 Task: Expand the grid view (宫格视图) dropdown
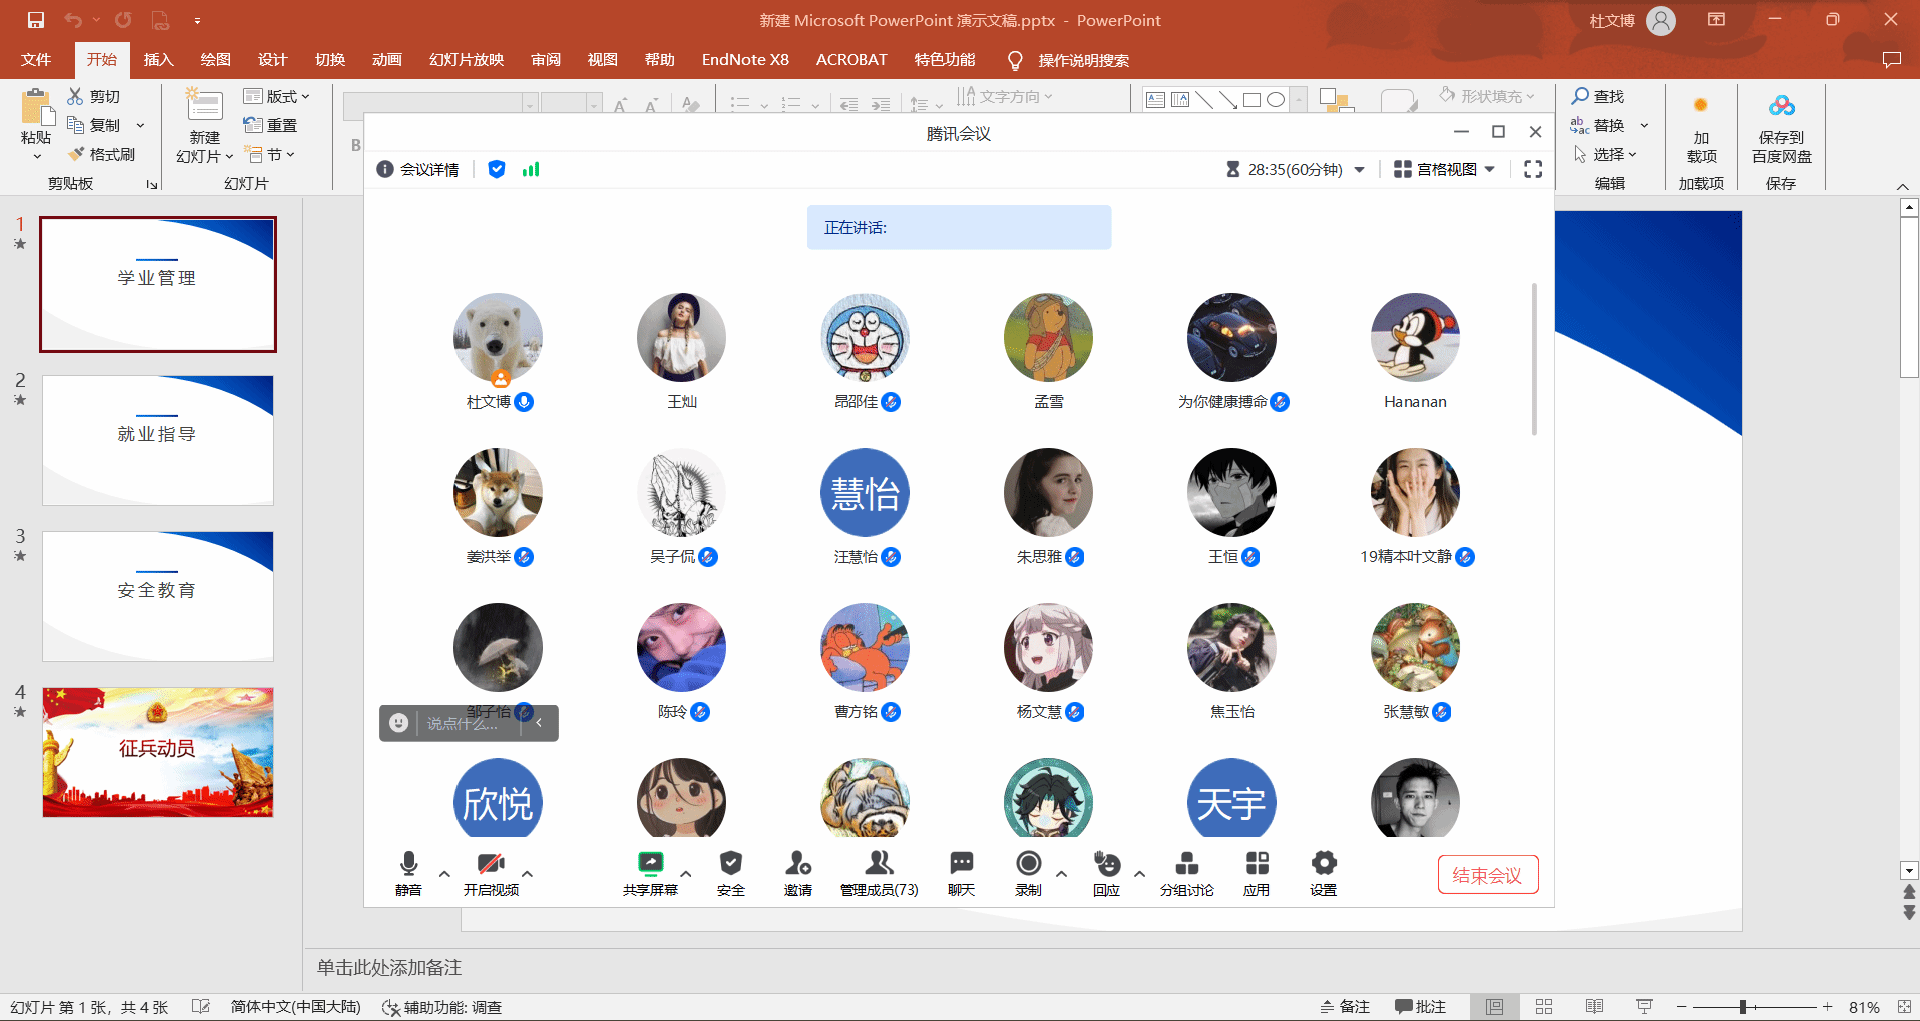pos(1445,170)
